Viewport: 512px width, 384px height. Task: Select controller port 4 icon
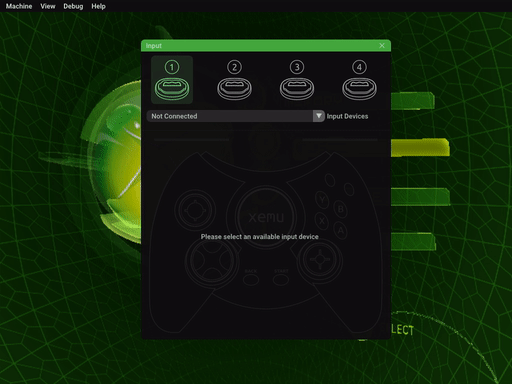(359, 80)
